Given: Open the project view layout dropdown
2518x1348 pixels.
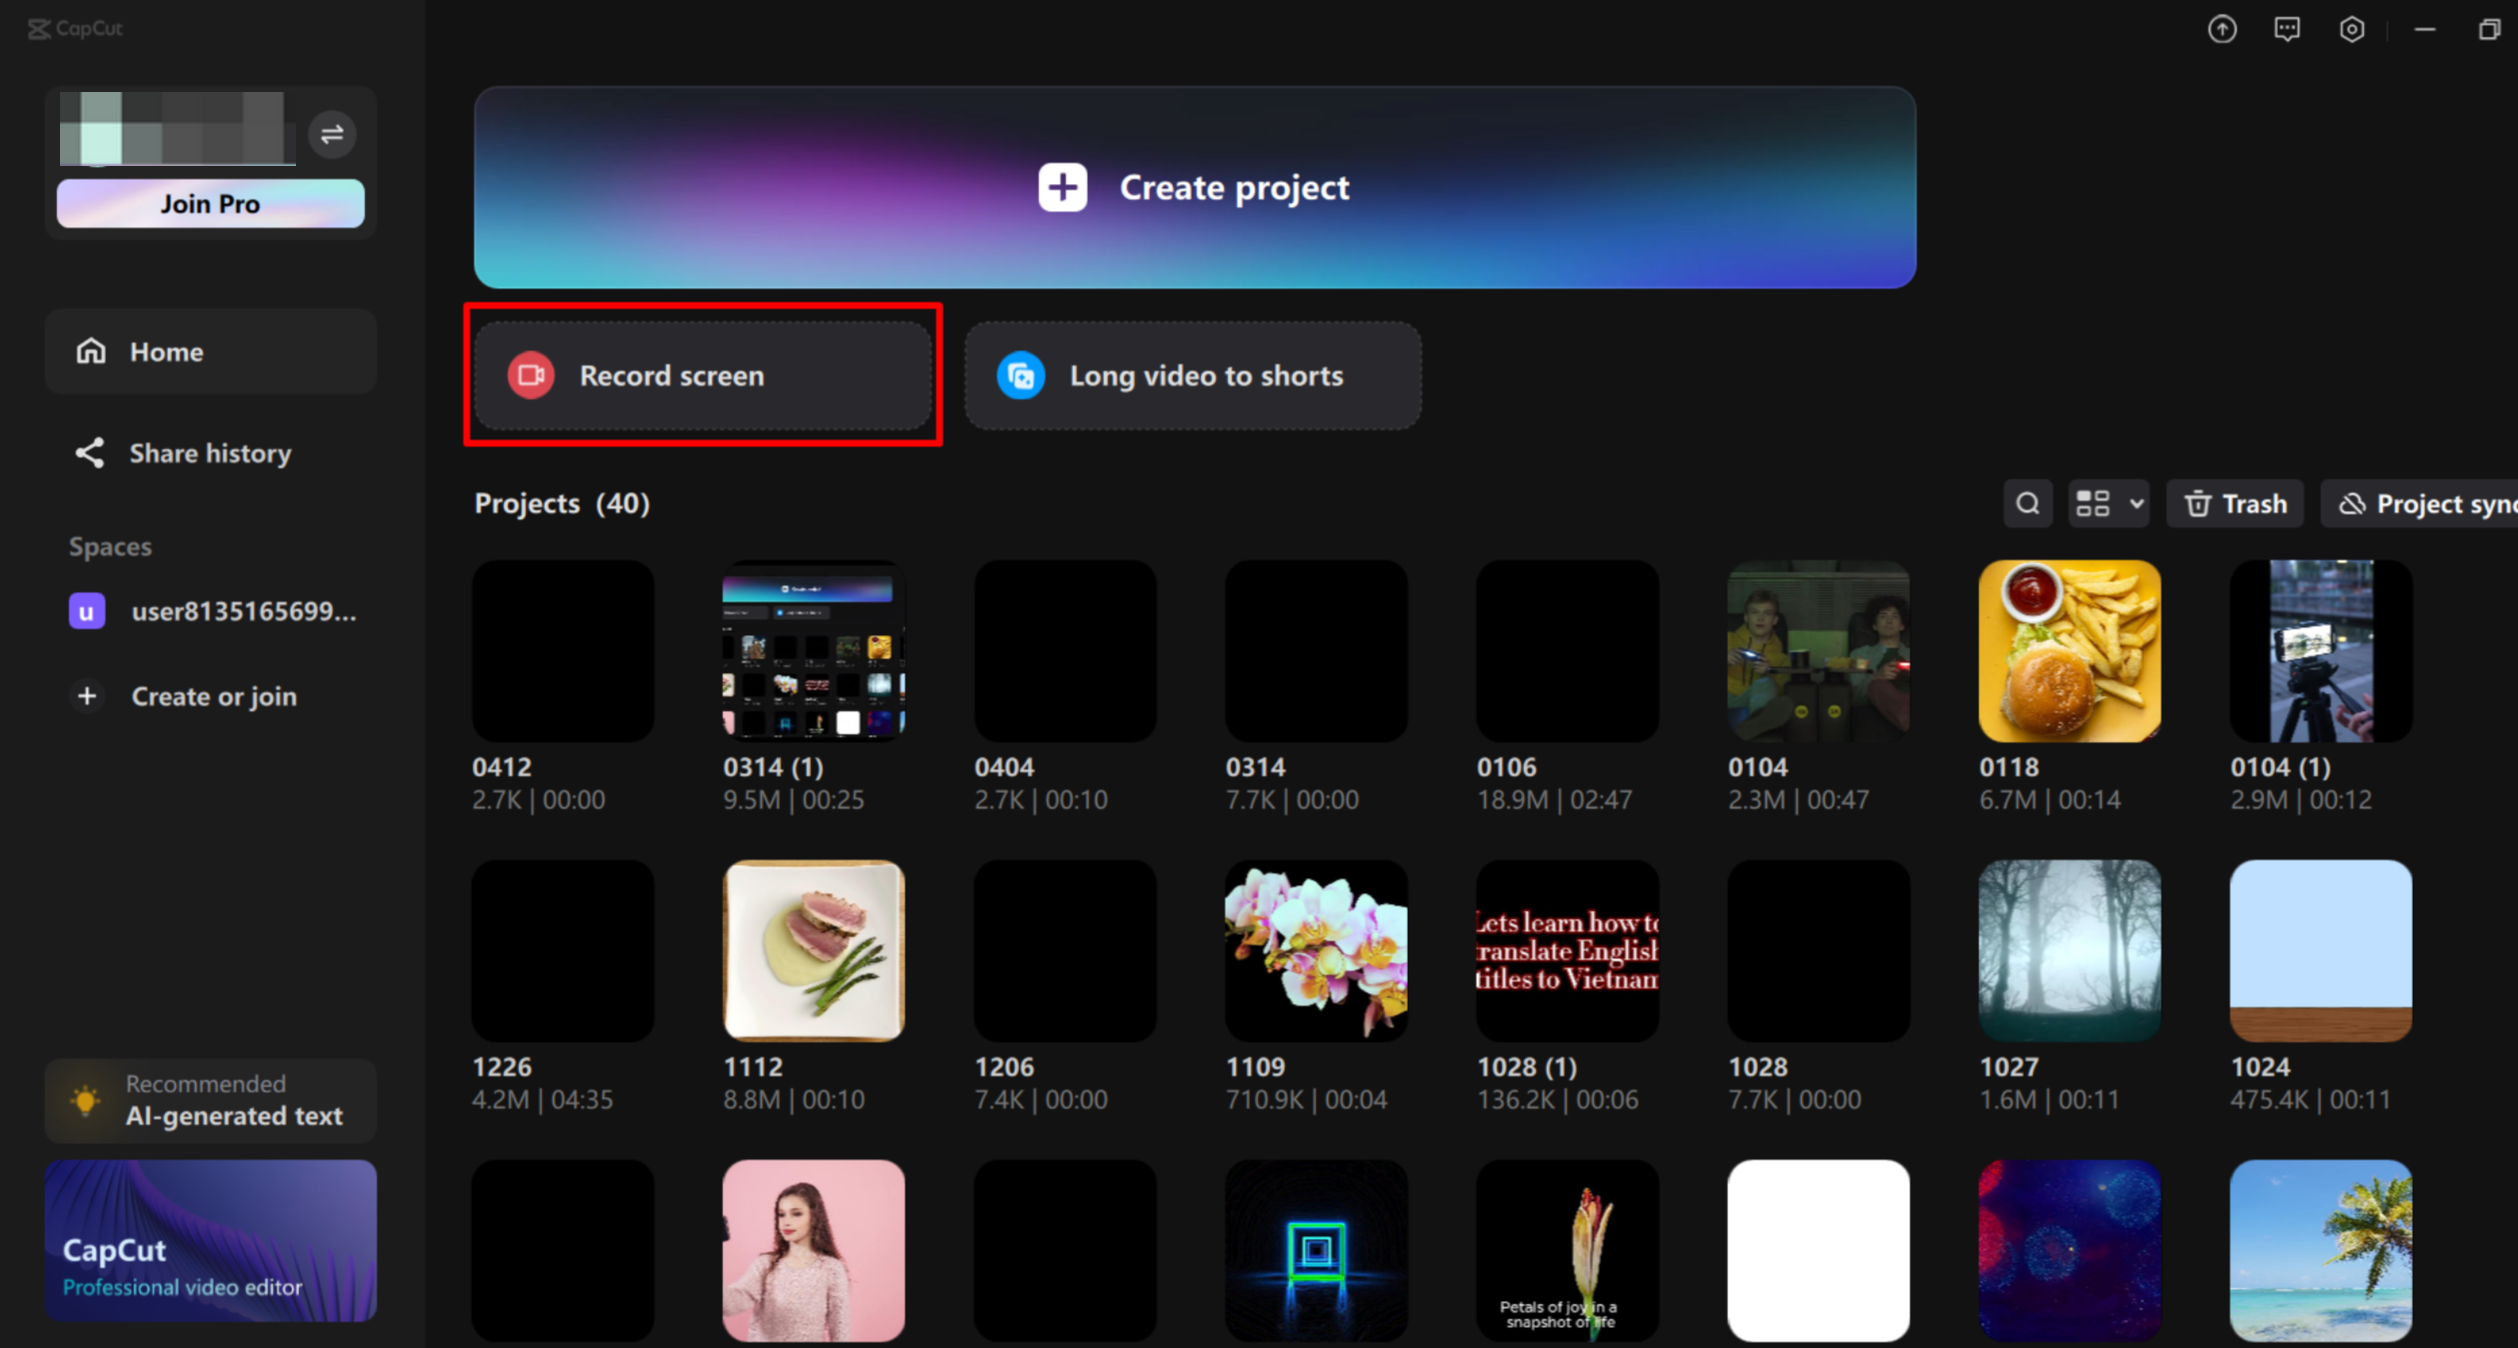Looking at the screenshot, I should (x=2107, y=503).
